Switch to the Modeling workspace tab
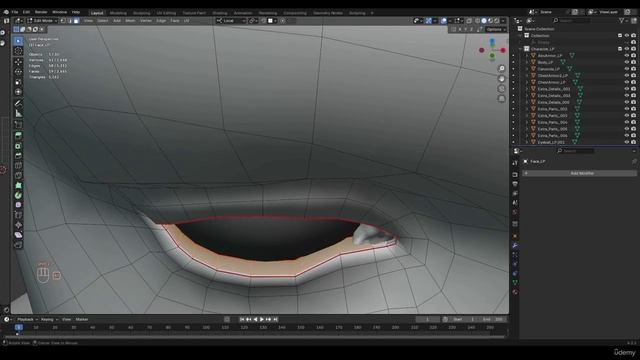The height and width of the screenshot is (360, 640). coord(118,13)
